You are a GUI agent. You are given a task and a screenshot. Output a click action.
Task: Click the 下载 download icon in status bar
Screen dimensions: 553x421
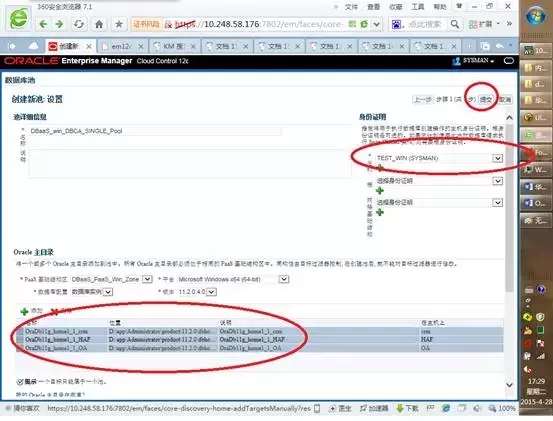point(400,408)
